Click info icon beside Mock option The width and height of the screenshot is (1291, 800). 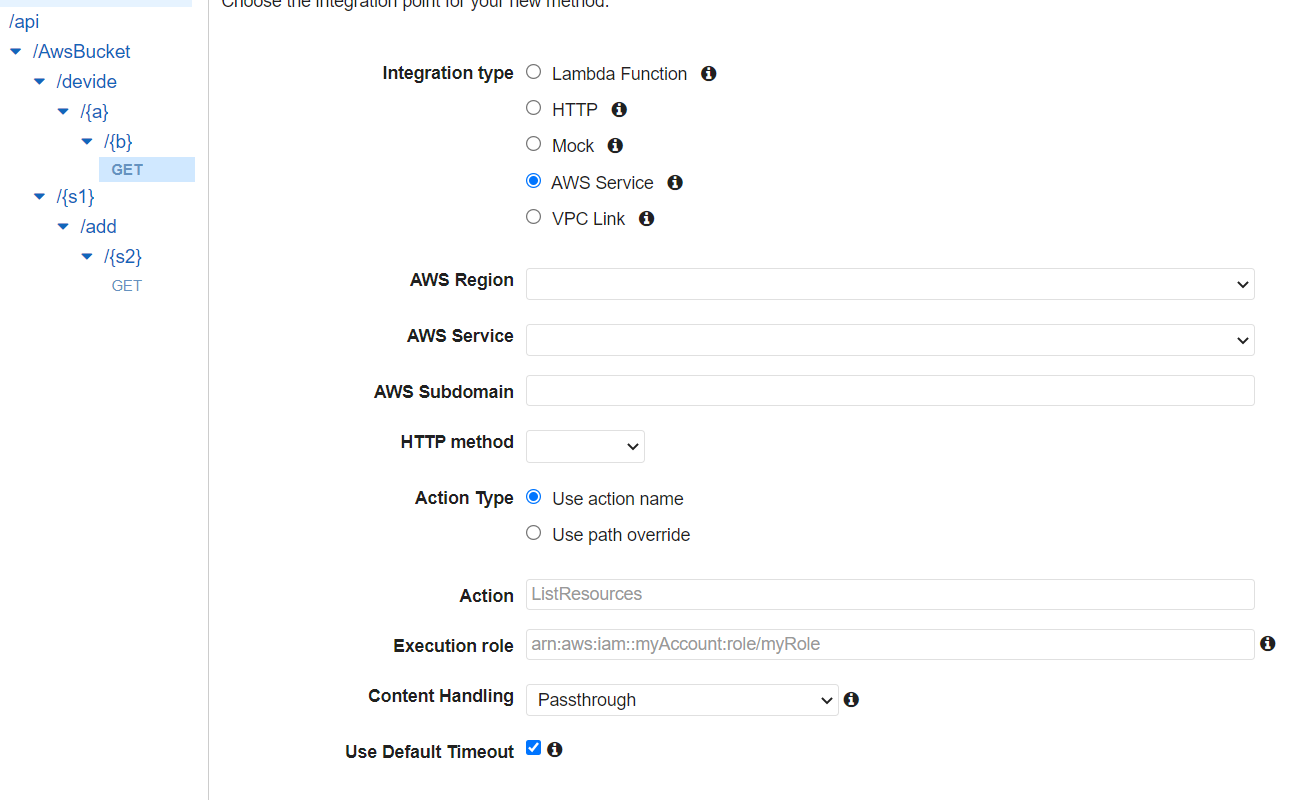tap(615, 146)
